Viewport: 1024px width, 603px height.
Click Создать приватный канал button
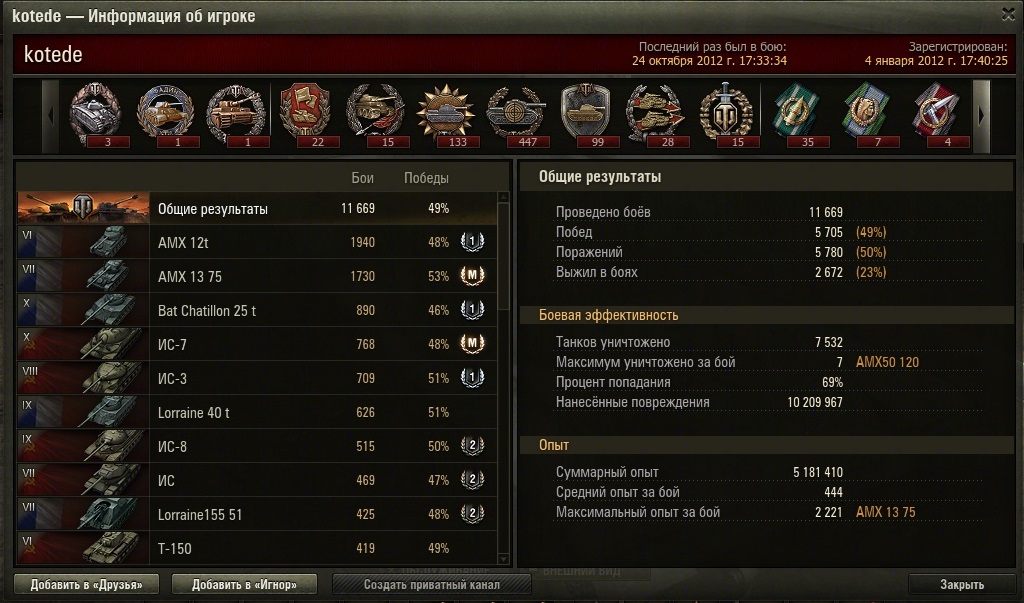[x=432, y=584]
